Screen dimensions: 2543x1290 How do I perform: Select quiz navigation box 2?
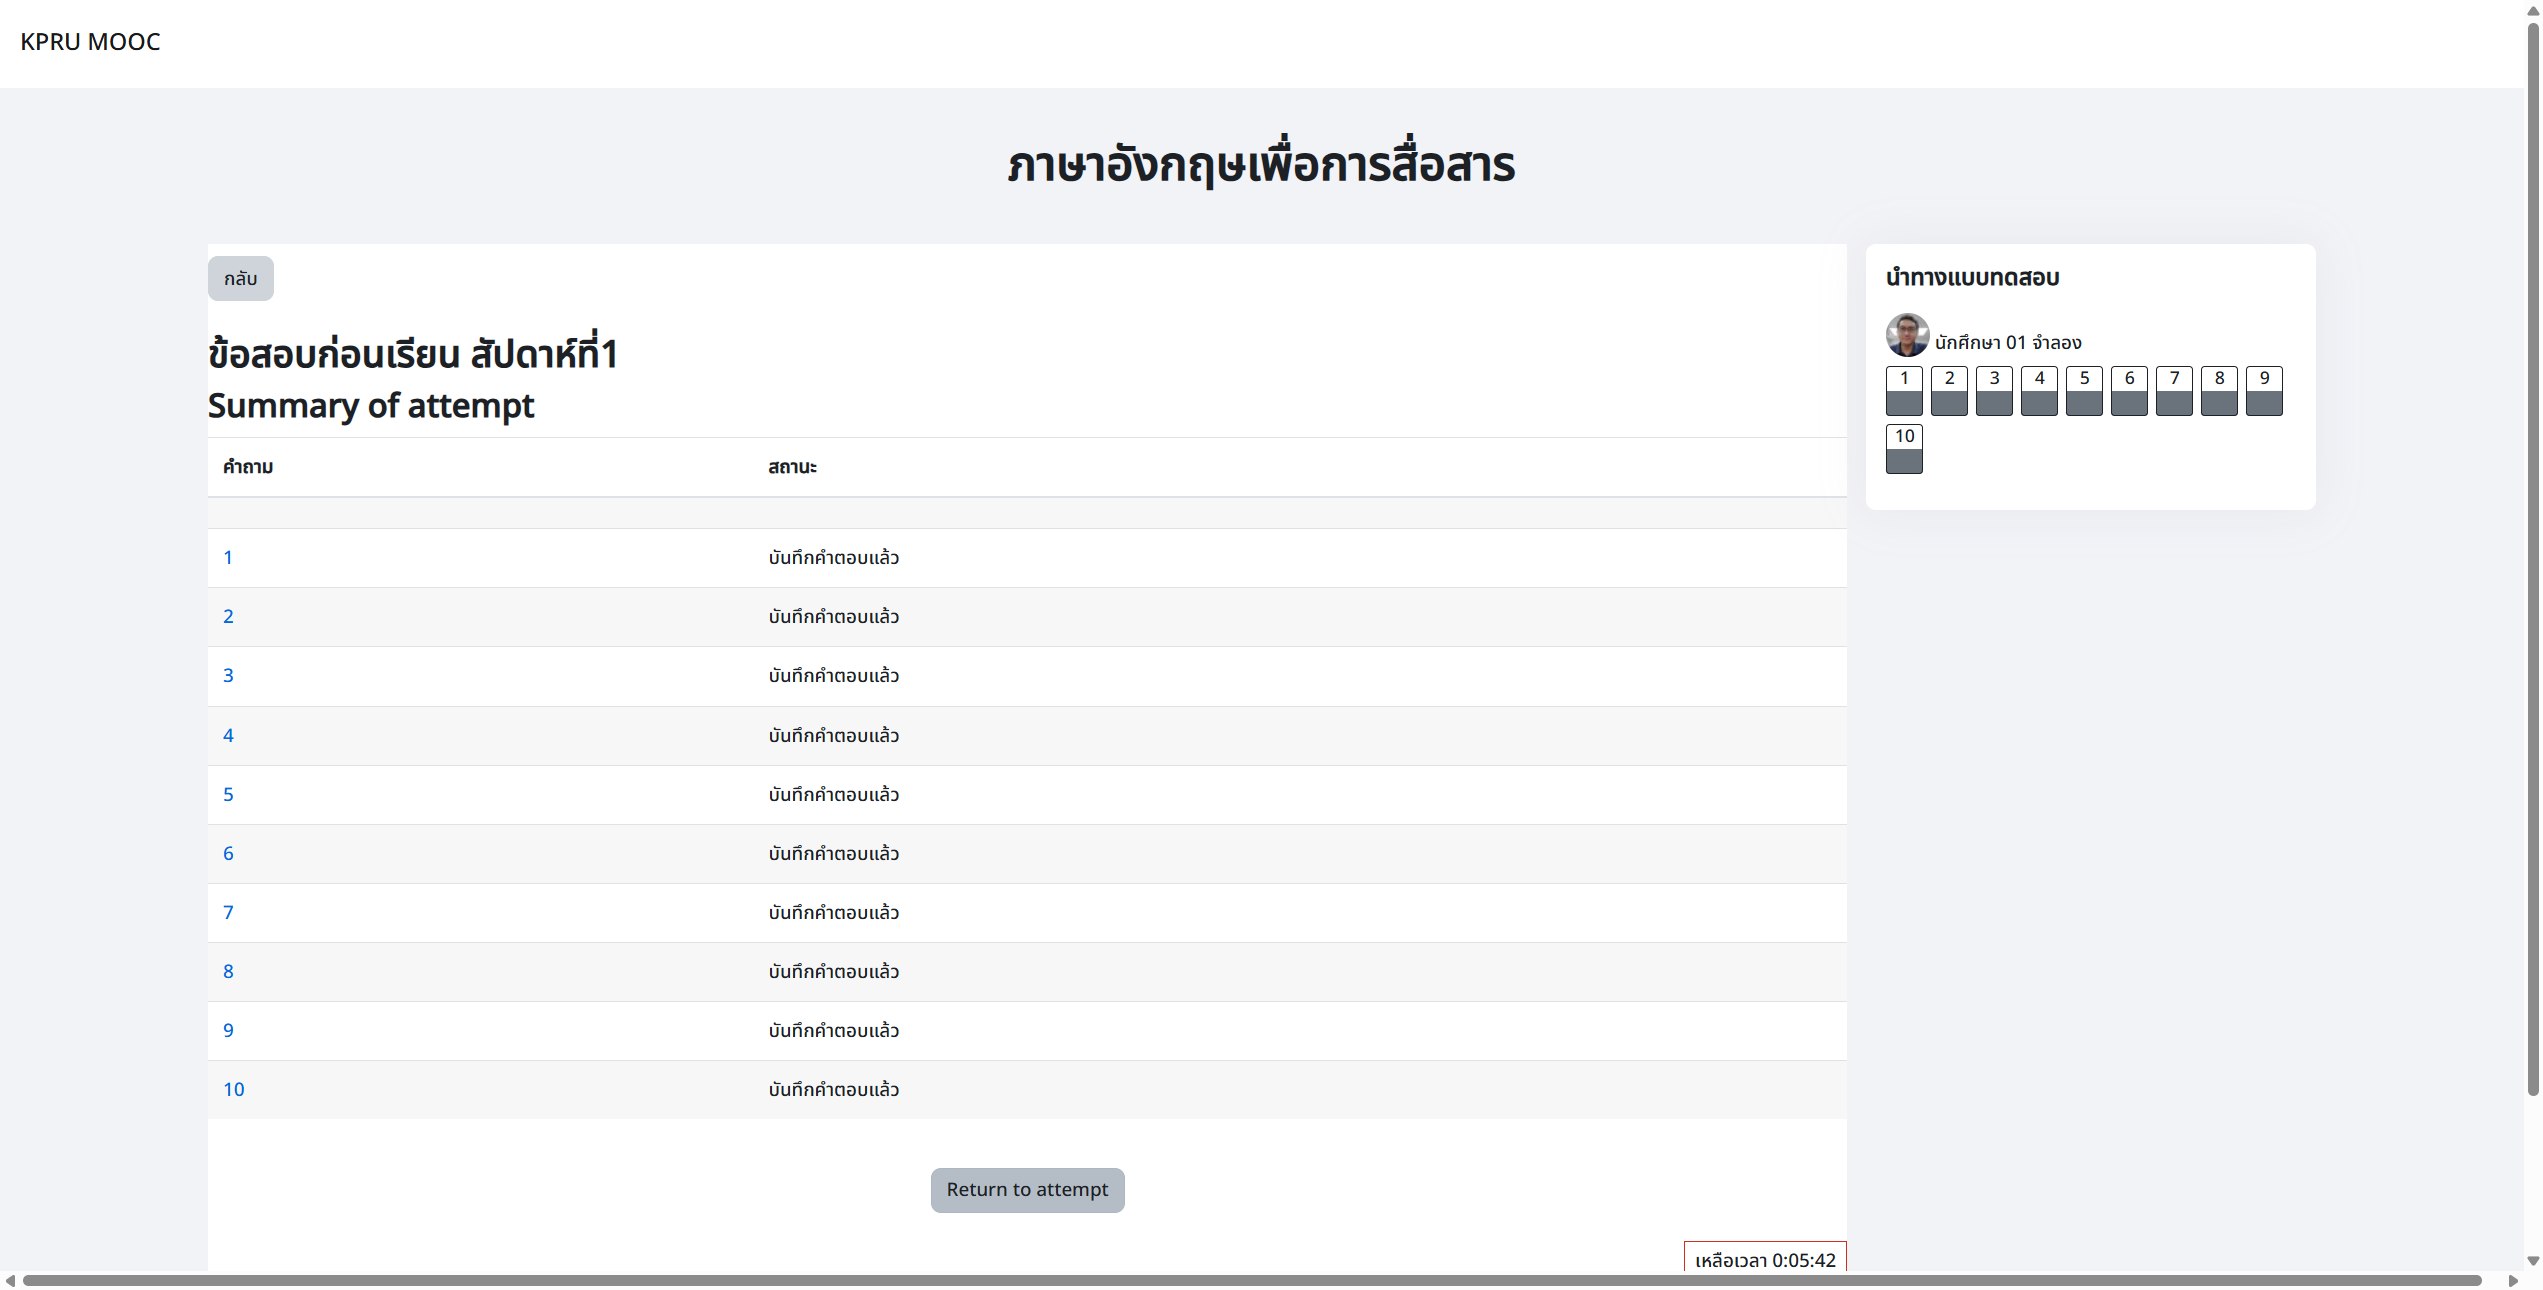(1949, 391)
